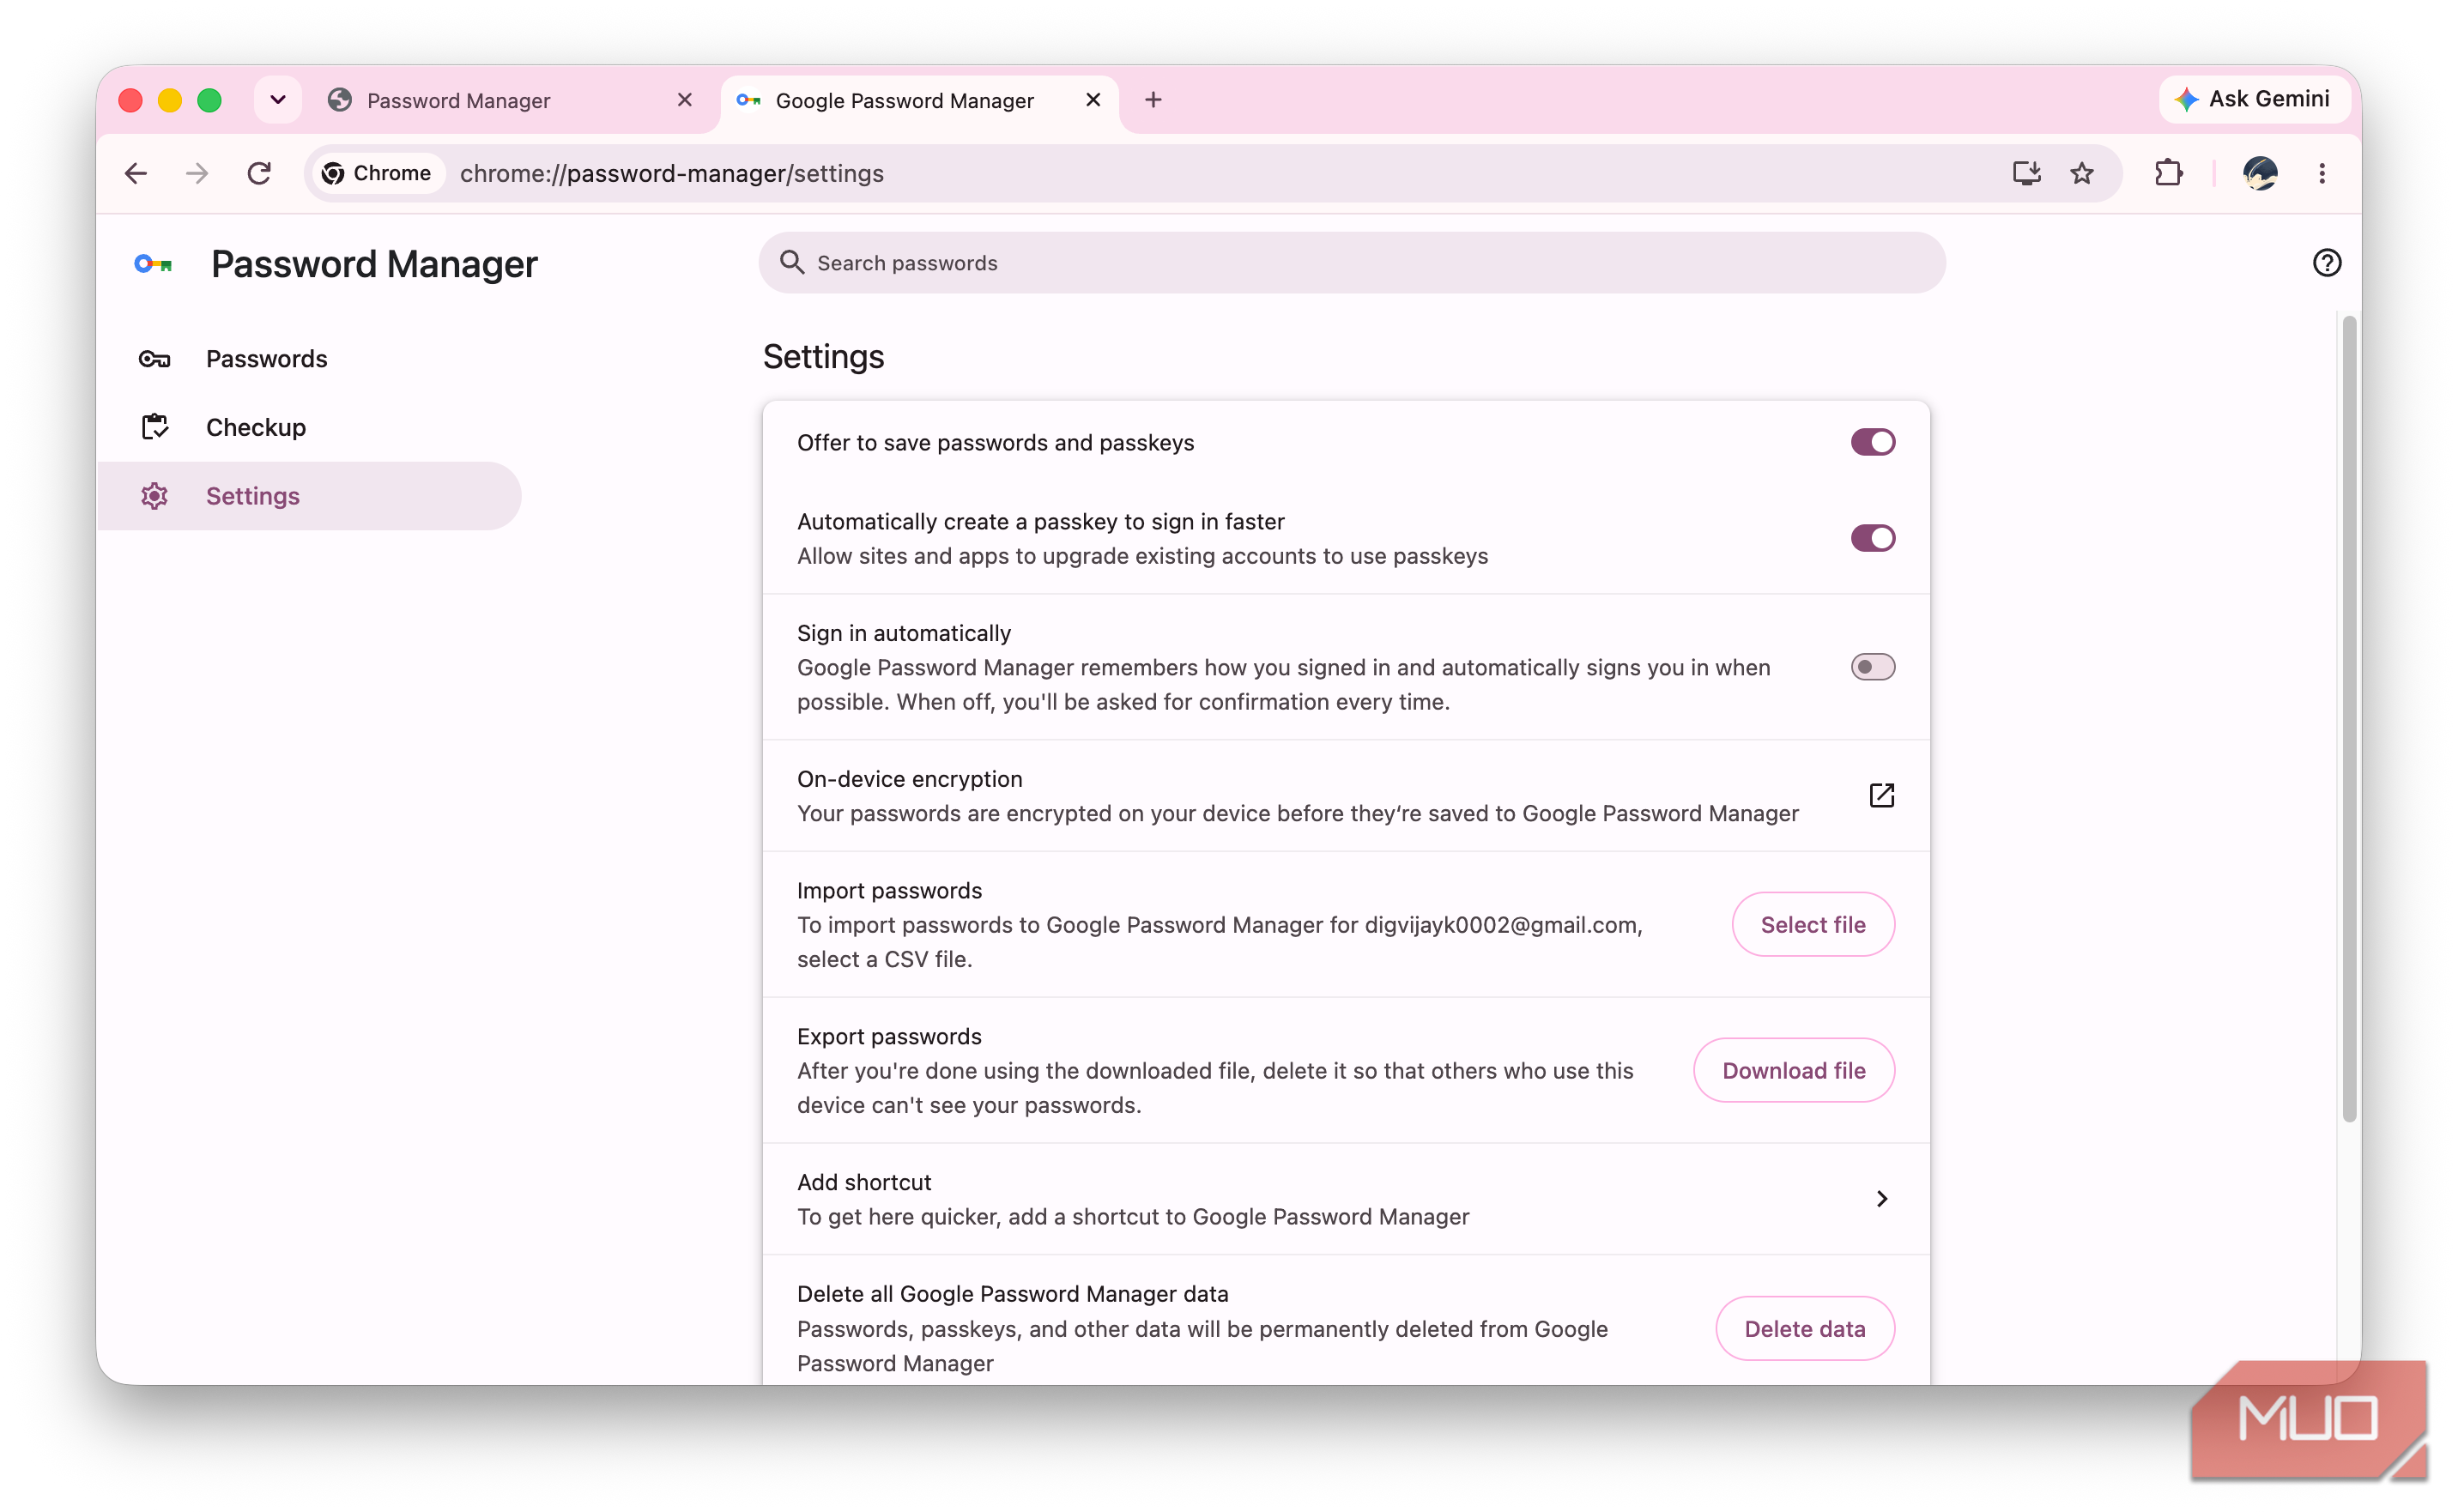Disable Offer to save passwords and passkeys
The width and height of the screenshot is (2458, 1512).
1872,442
